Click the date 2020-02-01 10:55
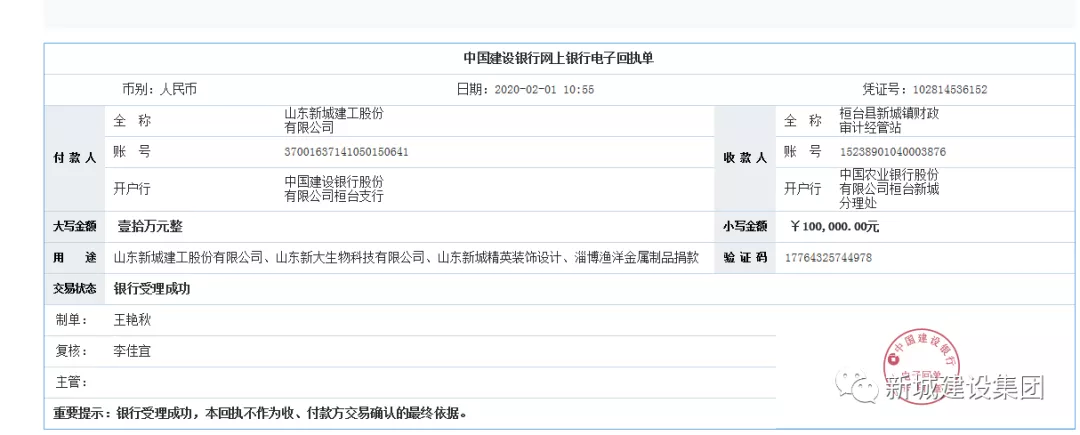 (x=544, y=89)
